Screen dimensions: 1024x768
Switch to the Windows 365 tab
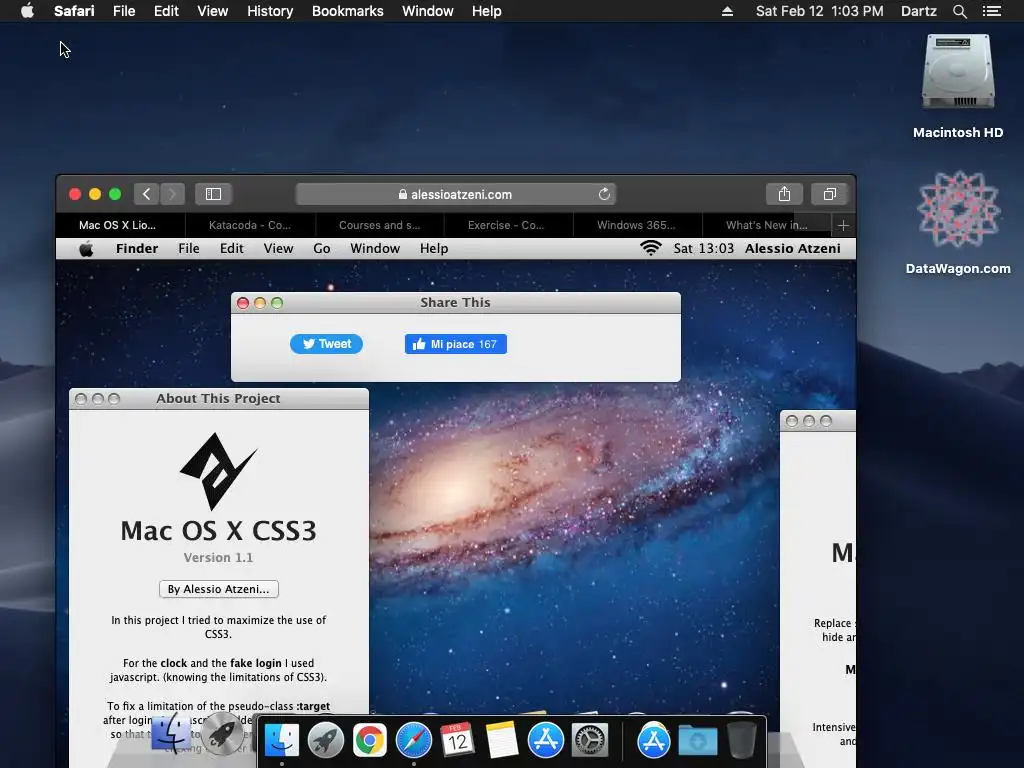click(636, 225)
